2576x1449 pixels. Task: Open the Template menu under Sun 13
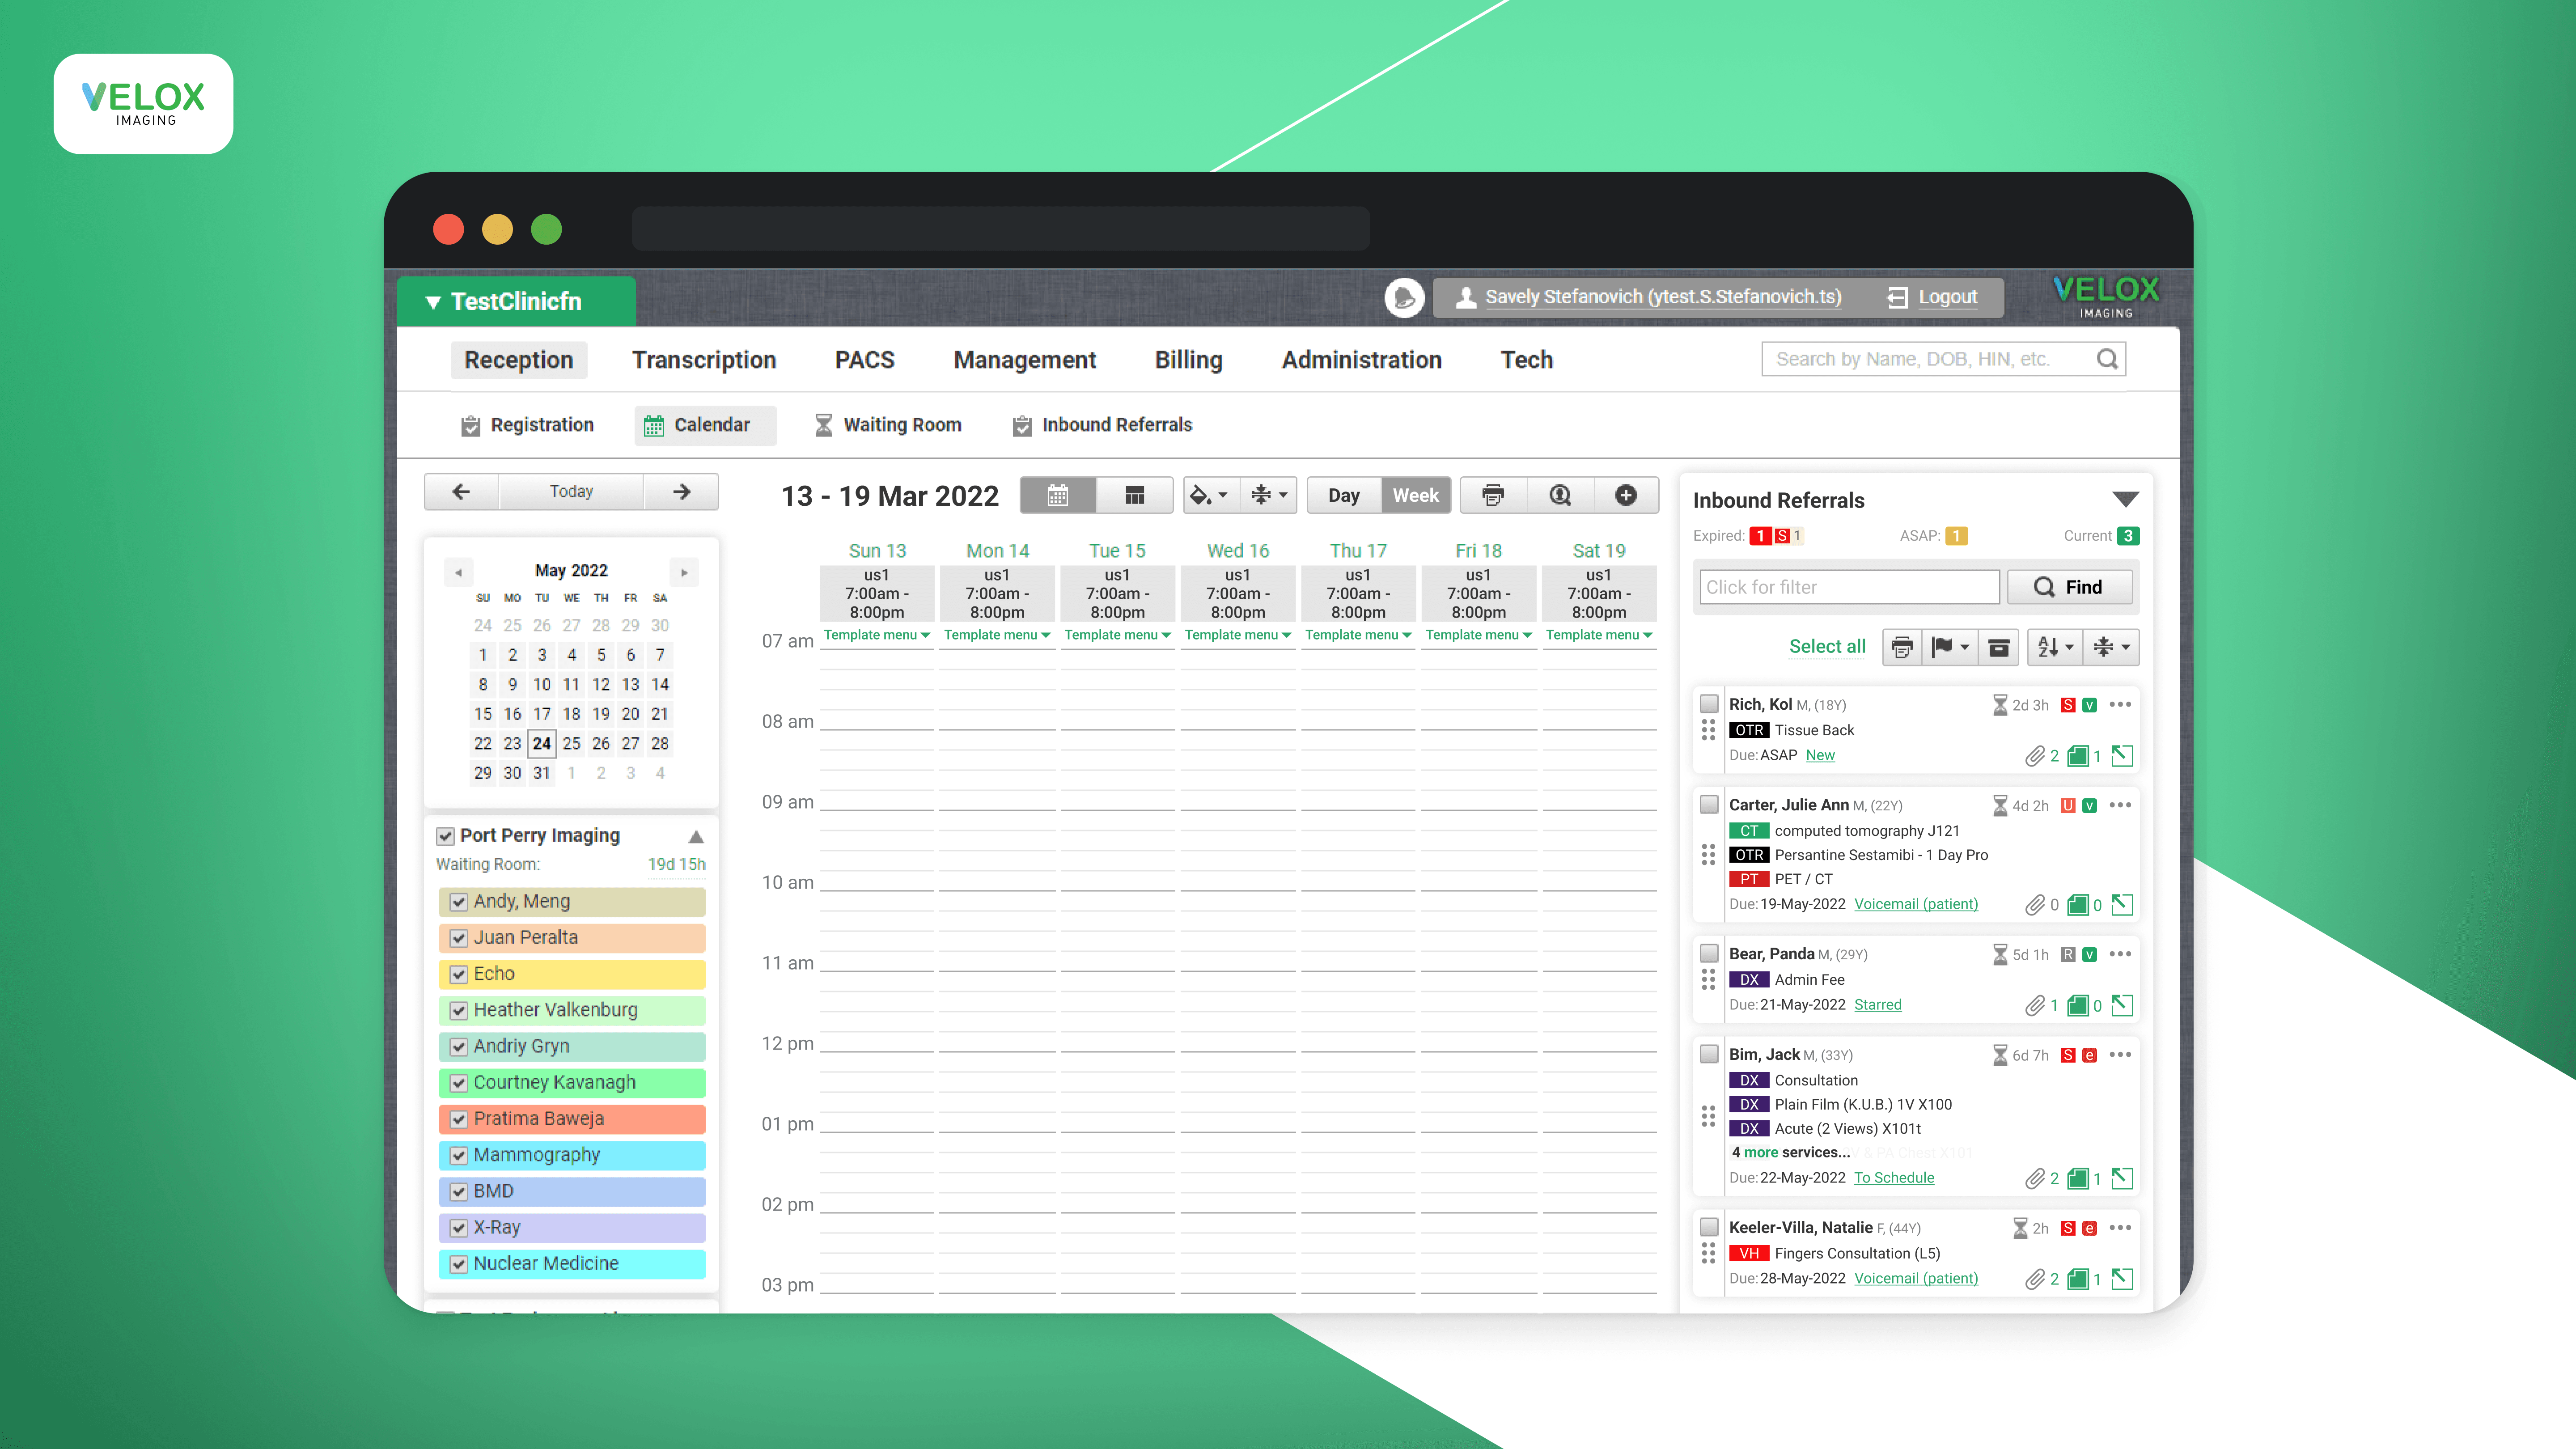[876, 635]
